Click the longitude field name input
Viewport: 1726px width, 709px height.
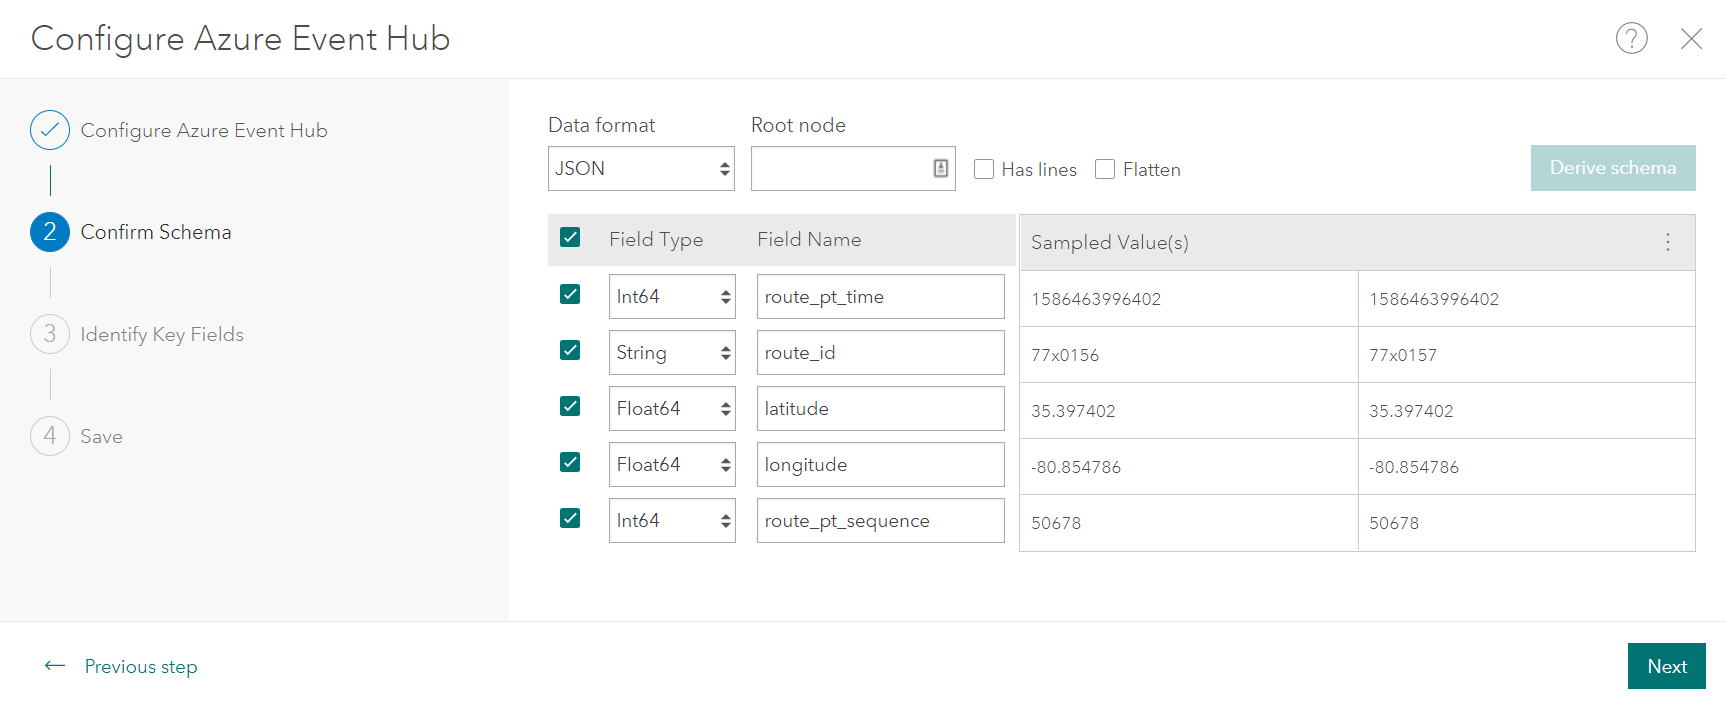pyautogui.click(x=880, y=465)
